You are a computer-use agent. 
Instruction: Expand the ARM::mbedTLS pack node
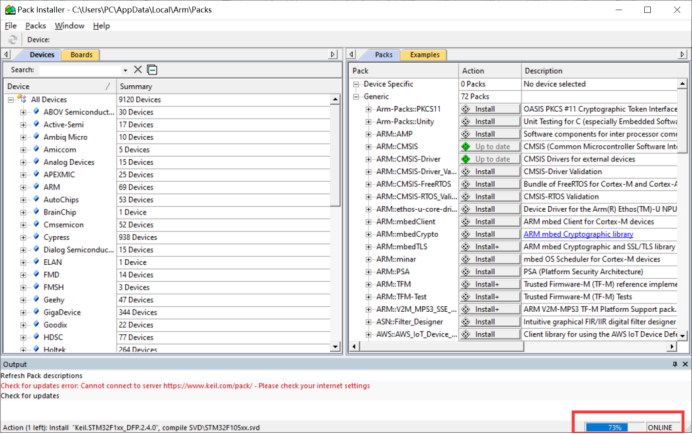pyautogui.click(x=369, y=247)
